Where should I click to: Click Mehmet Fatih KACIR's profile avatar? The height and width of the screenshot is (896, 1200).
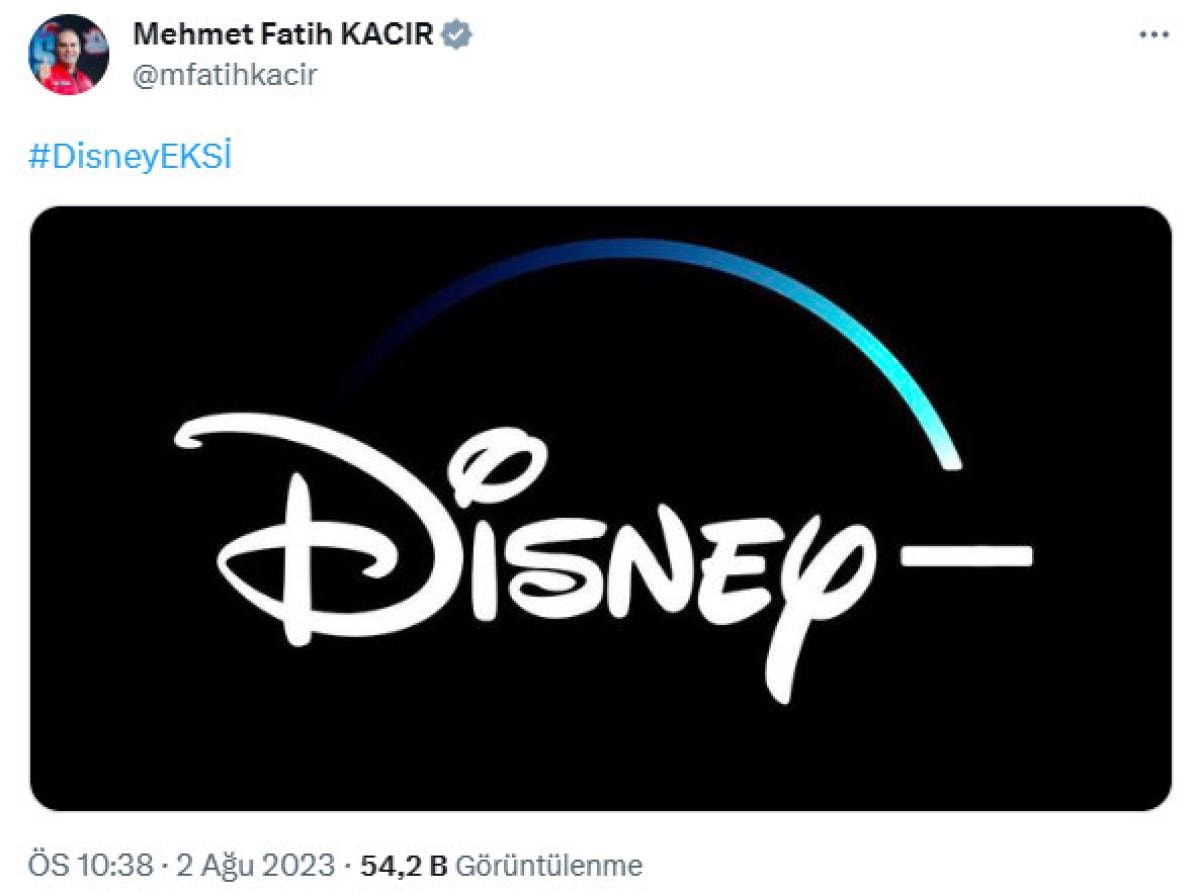[x=68, y=55]
